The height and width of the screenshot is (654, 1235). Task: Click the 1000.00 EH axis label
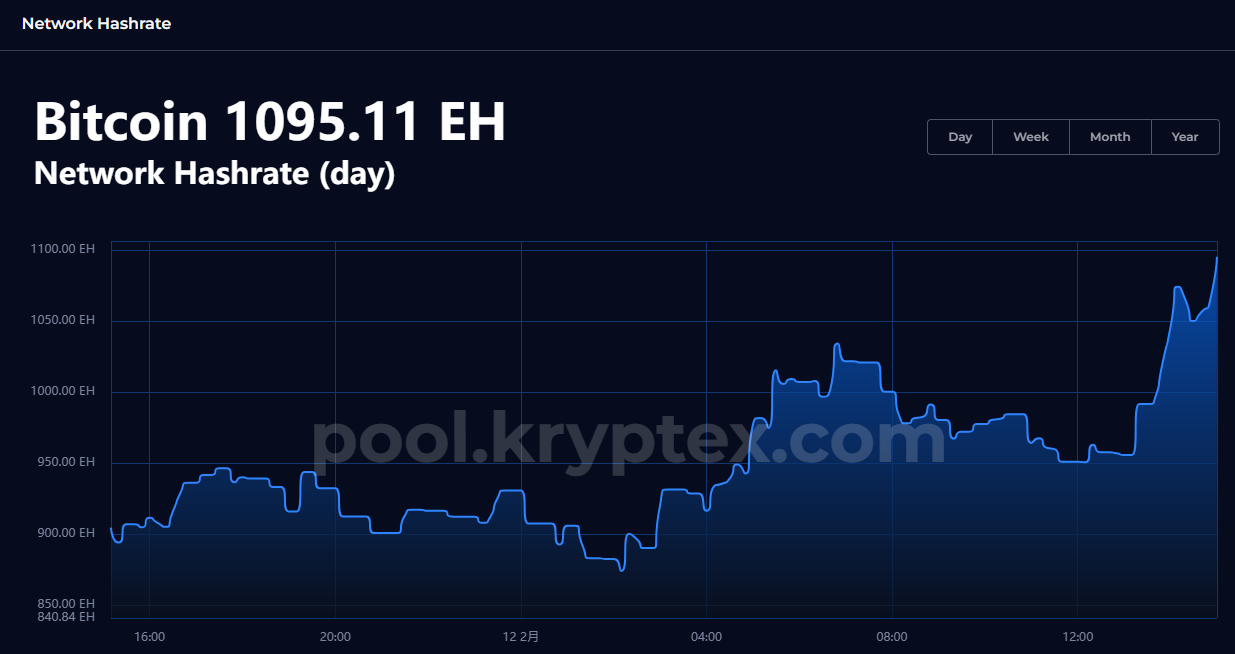click(x=63, y=391)
